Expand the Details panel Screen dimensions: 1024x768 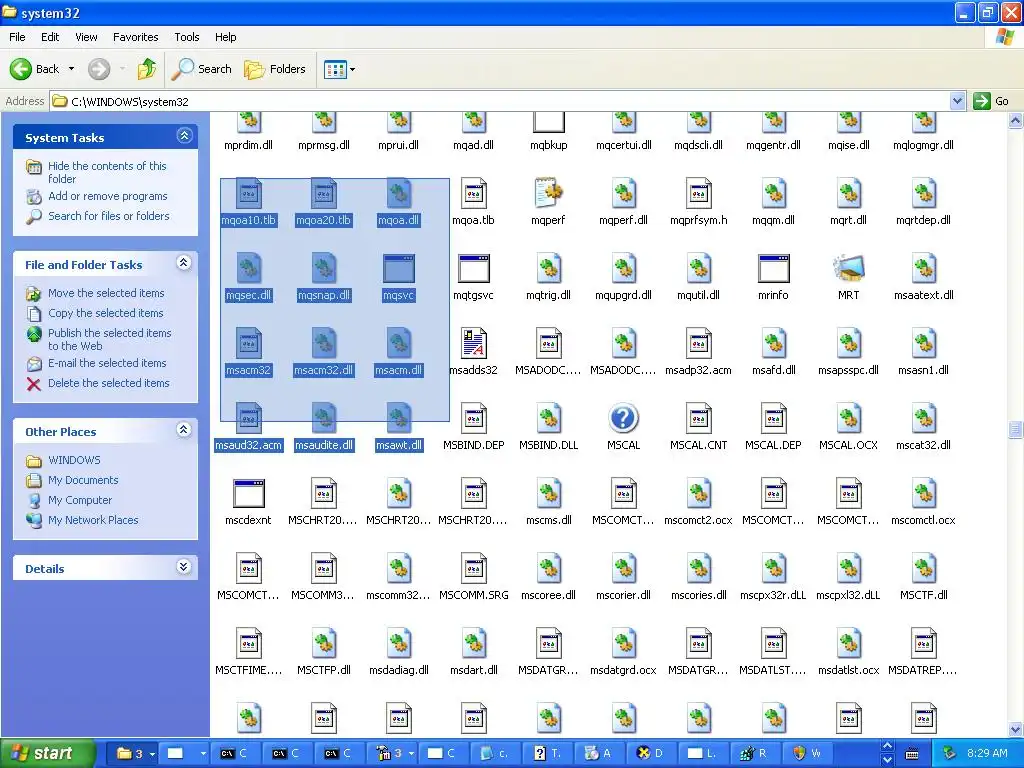point(184,567)
